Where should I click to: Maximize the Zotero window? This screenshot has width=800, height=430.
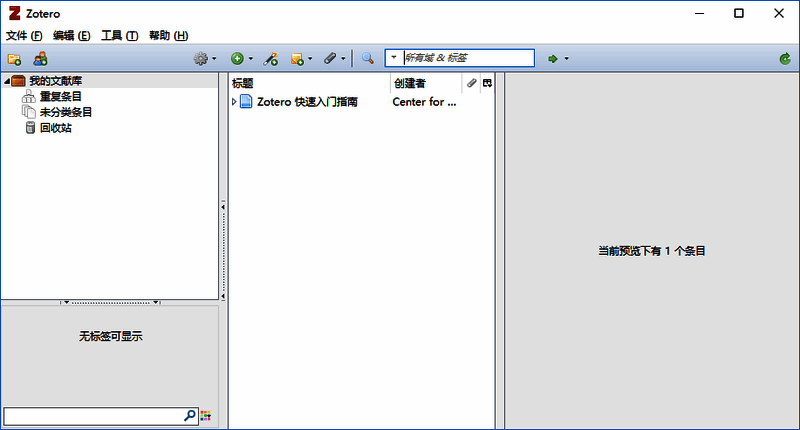point(739,13)
